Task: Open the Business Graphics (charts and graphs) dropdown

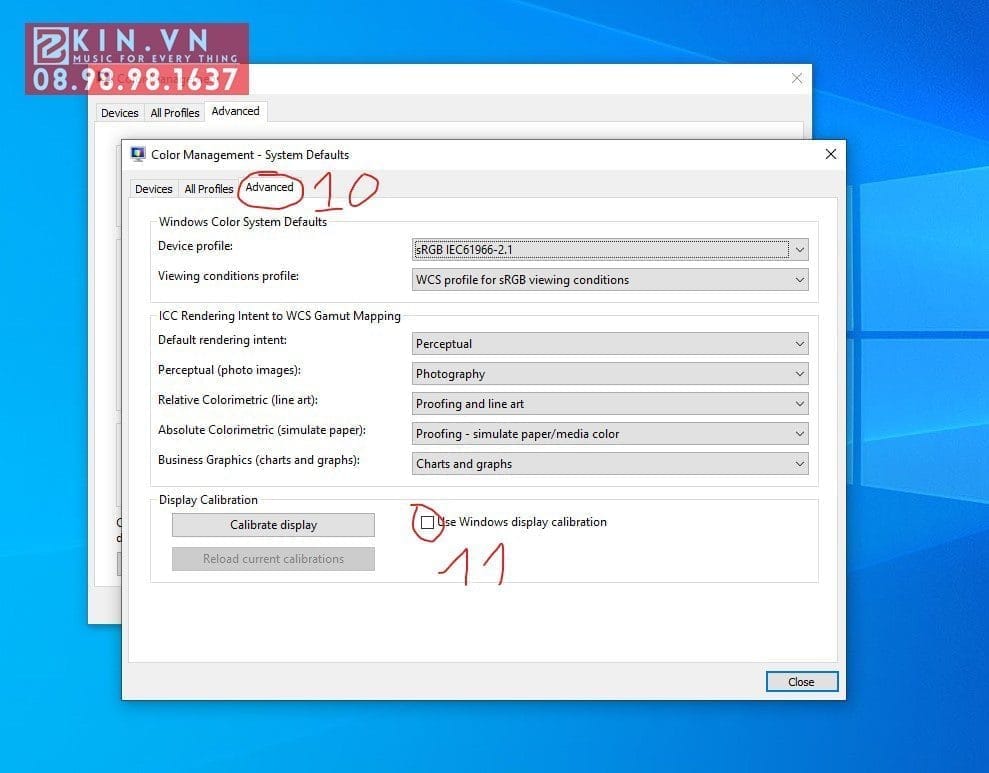Action: [x=798, y=463]
